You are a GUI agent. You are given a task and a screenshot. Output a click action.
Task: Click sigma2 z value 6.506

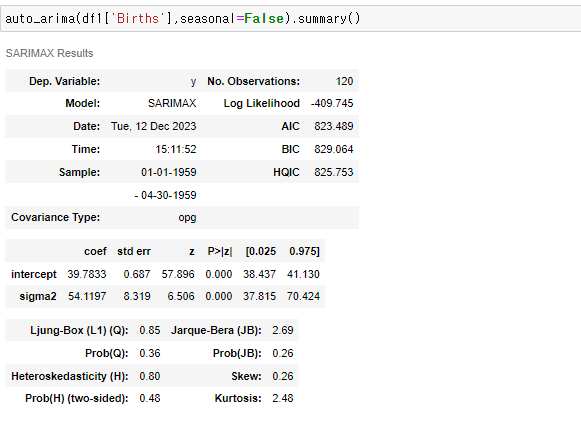181,296
